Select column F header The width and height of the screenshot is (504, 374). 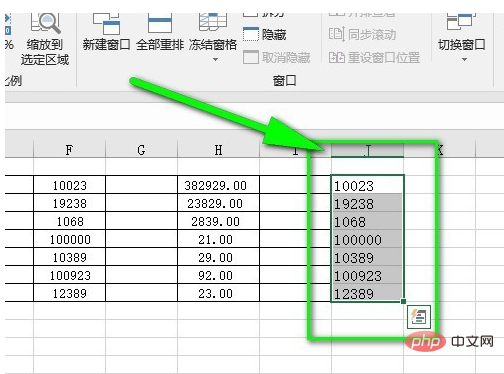coord(69,150)
